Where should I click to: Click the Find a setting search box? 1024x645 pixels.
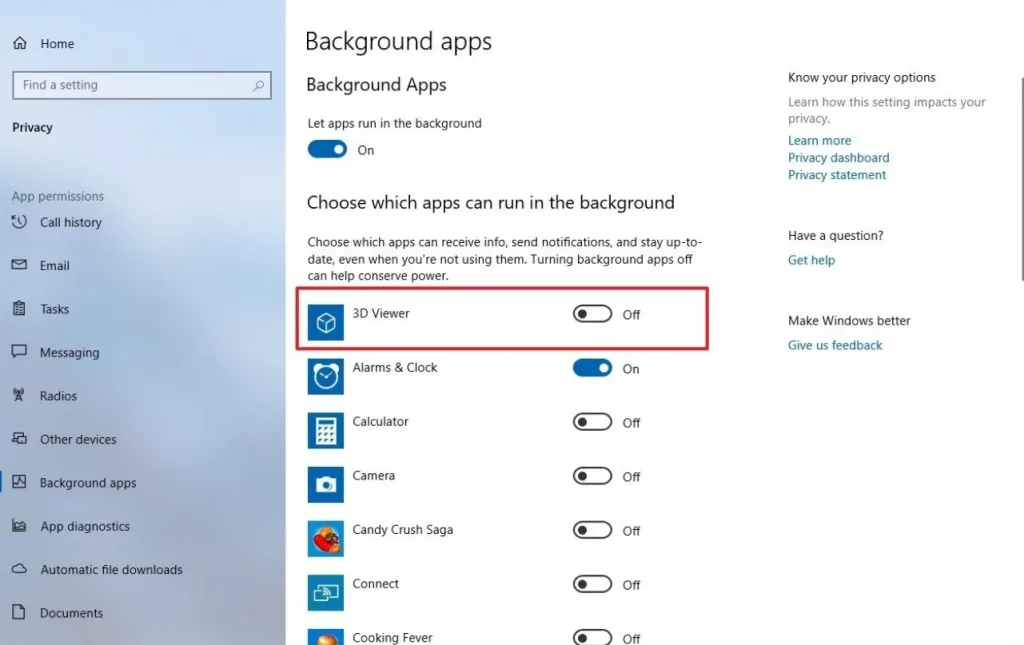tap(130, 86)
